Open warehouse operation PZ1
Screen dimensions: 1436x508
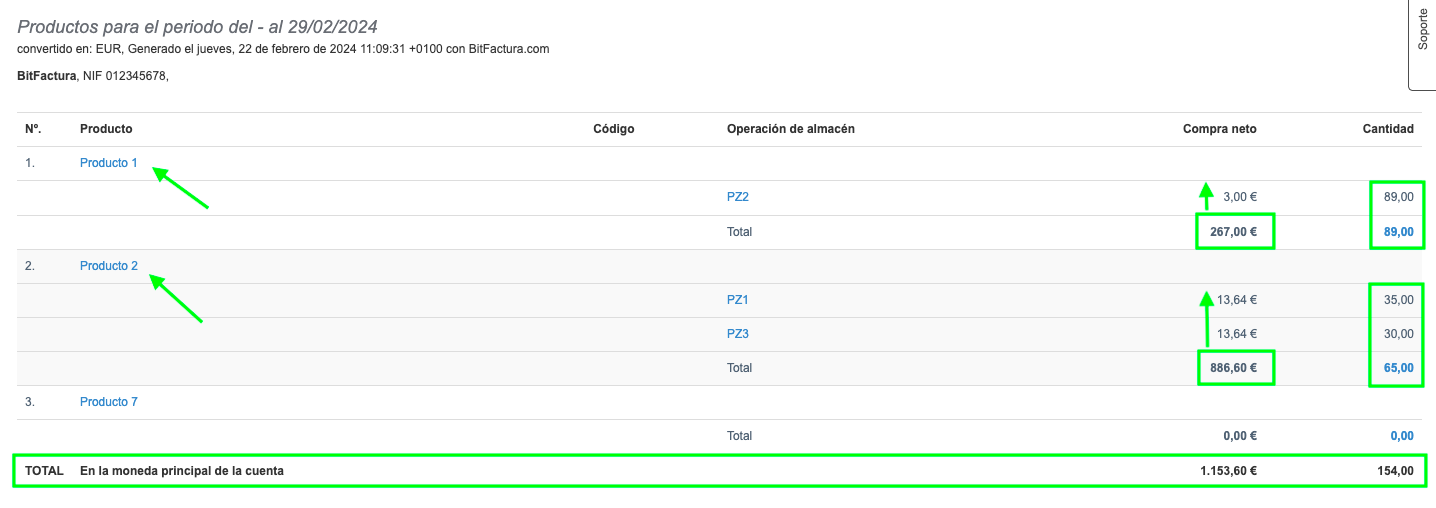click(x=737, y=299)
